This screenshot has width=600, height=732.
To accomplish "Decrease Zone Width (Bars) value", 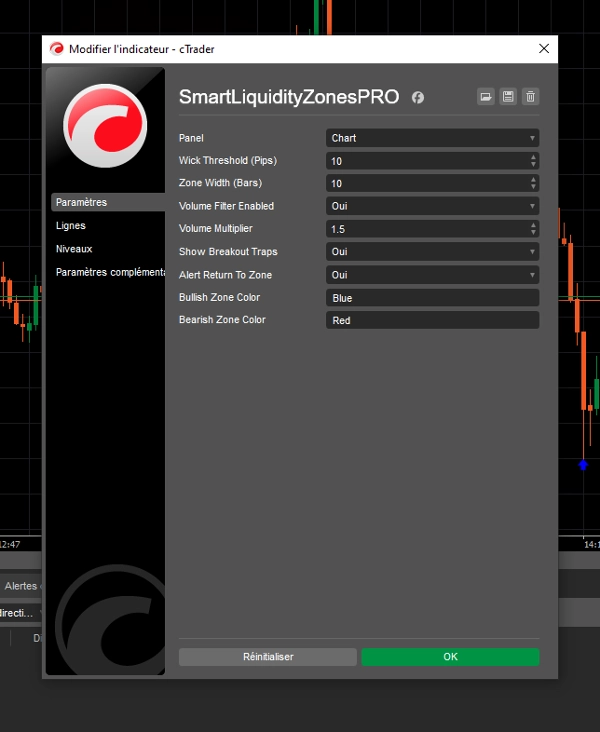I will [533, 187].
